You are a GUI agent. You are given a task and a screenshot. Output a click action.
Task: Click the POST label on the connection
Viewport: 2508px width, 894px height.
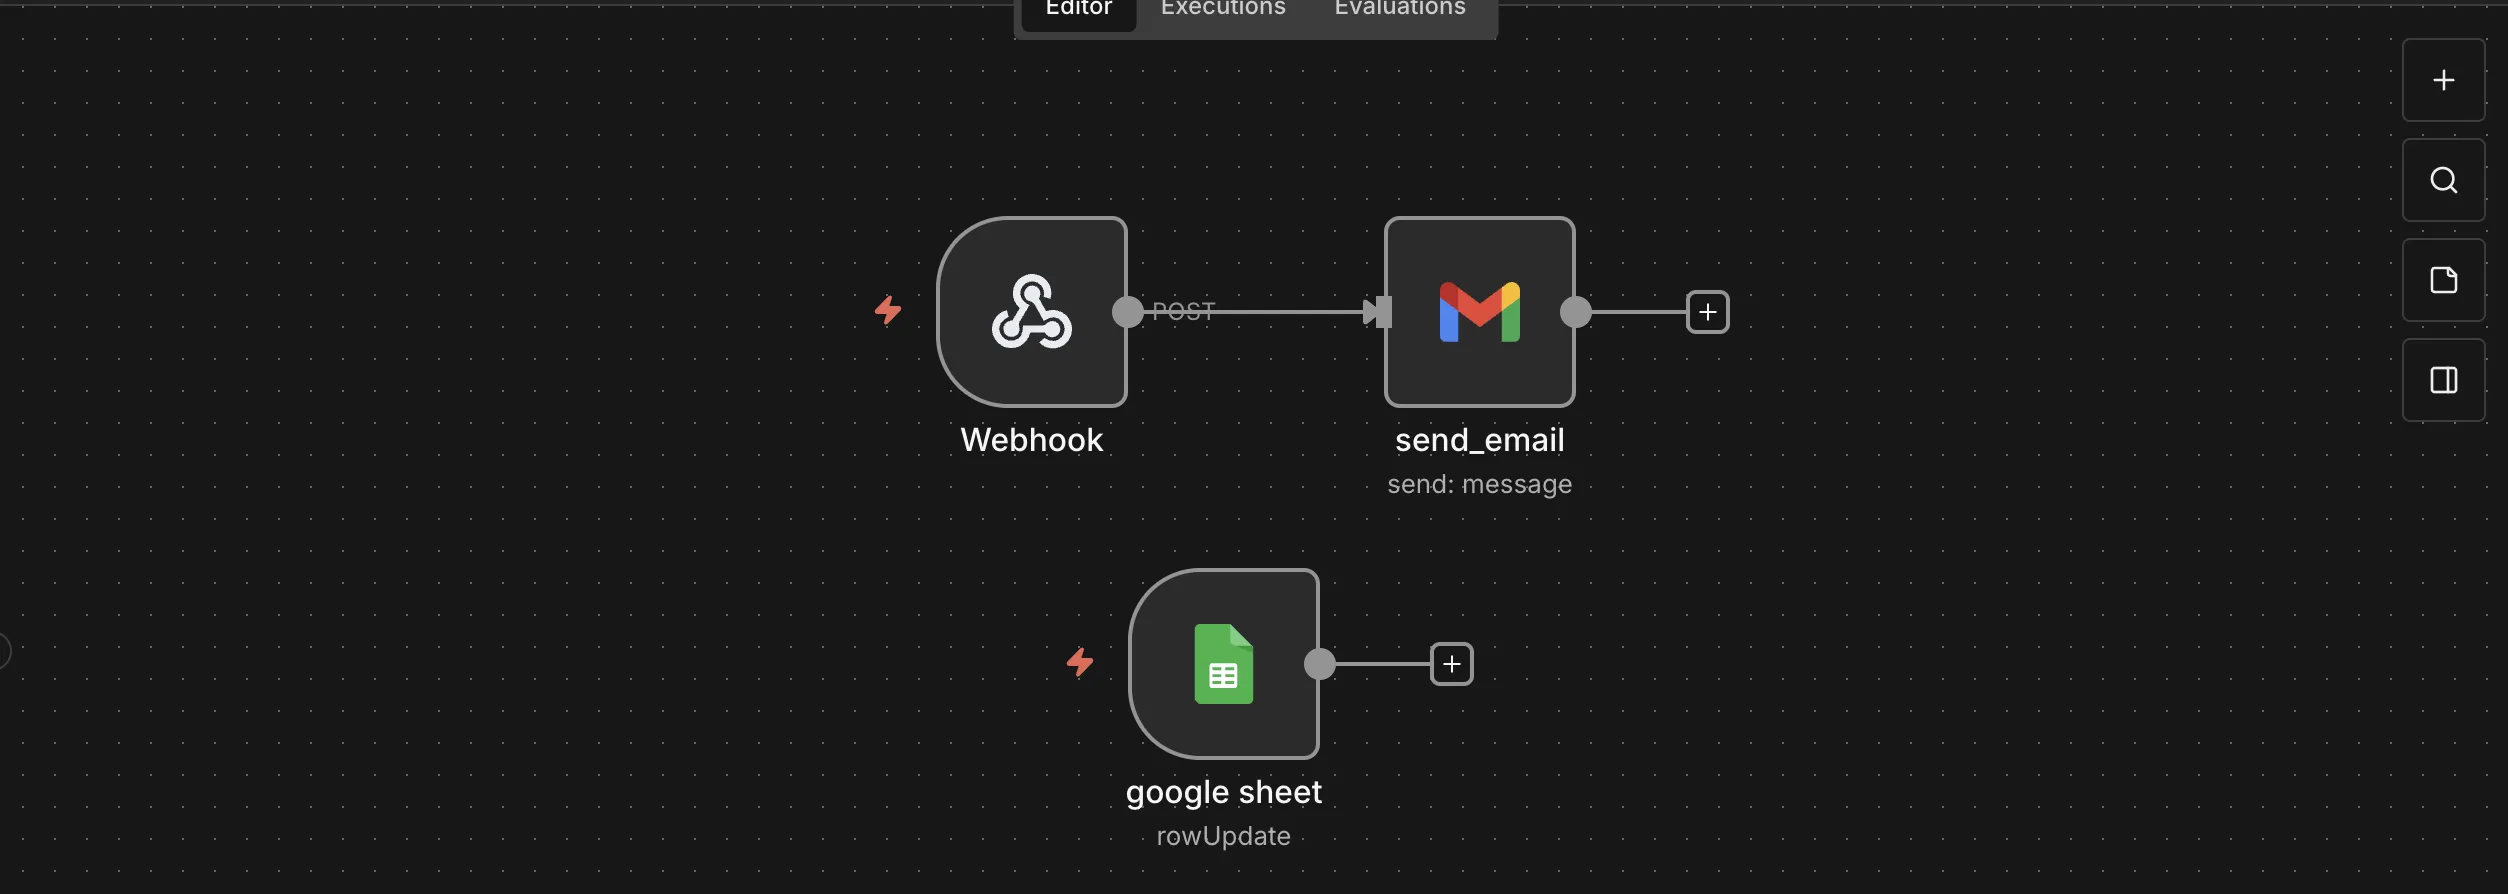1184,312
